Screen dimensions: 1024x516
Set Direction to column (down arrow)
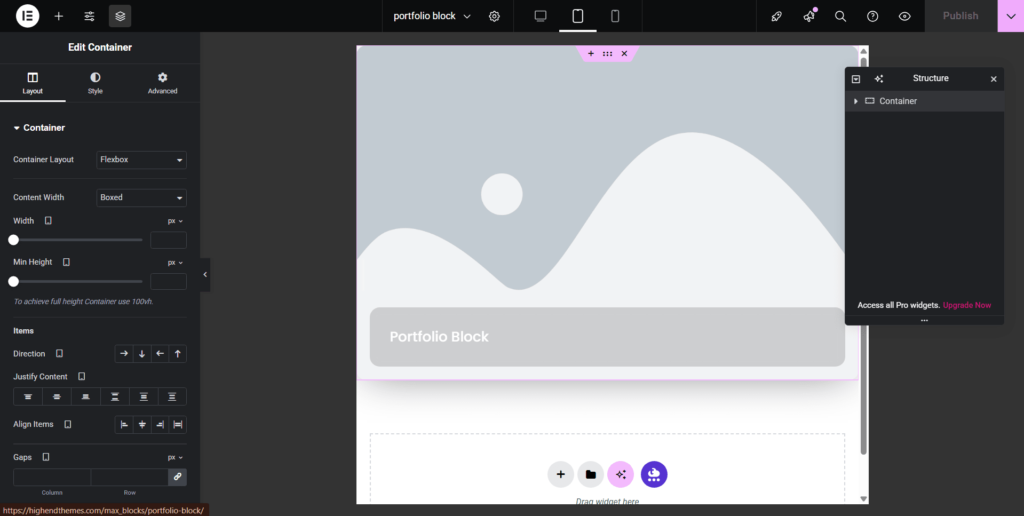click(142, 354)
